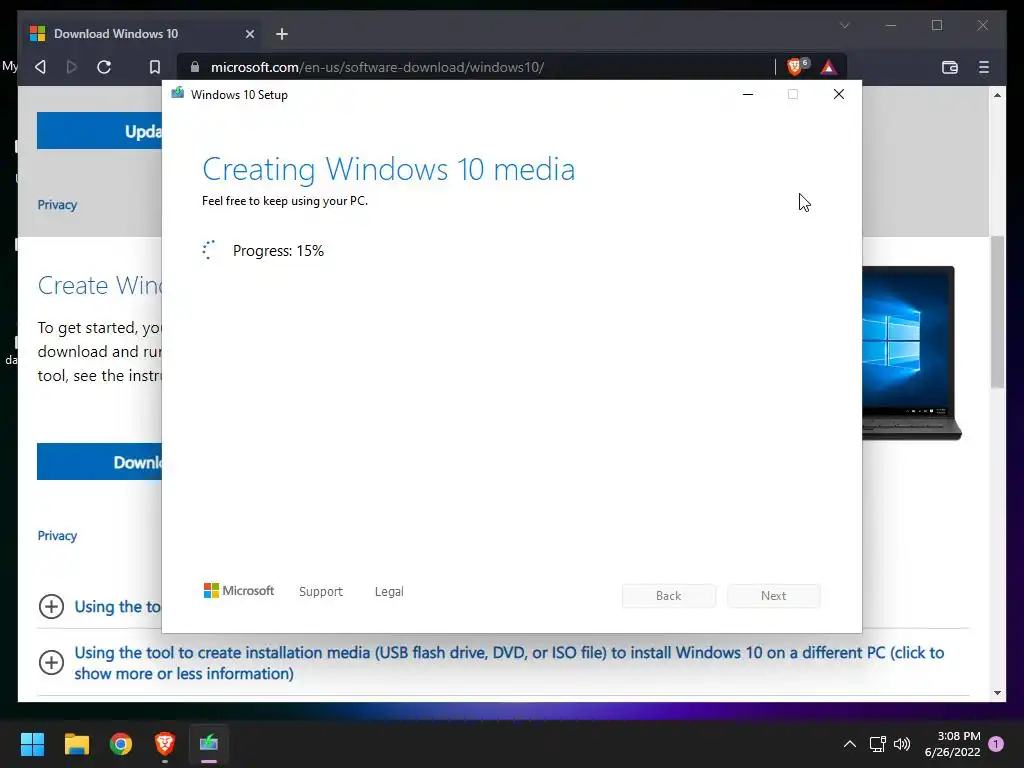Open the tab search dropdown chevron
The image size is (1024, 768).
click(x=844, y=25)
